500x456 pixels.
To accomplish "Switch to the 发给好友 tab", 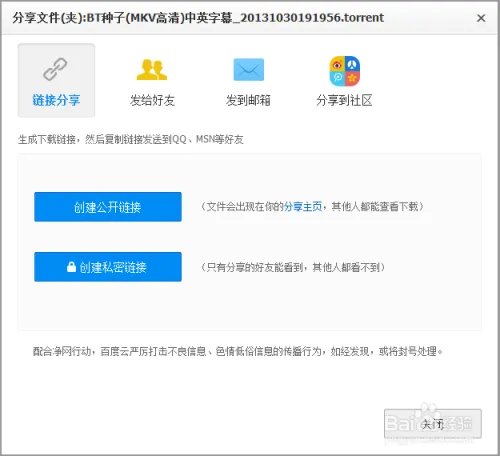I will pyautogui.click(x=152, y=100).
